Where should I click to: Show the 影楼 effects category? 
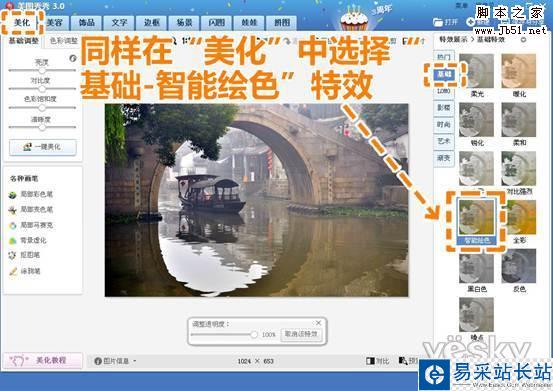pyautogui.click(x=444, y=108)
